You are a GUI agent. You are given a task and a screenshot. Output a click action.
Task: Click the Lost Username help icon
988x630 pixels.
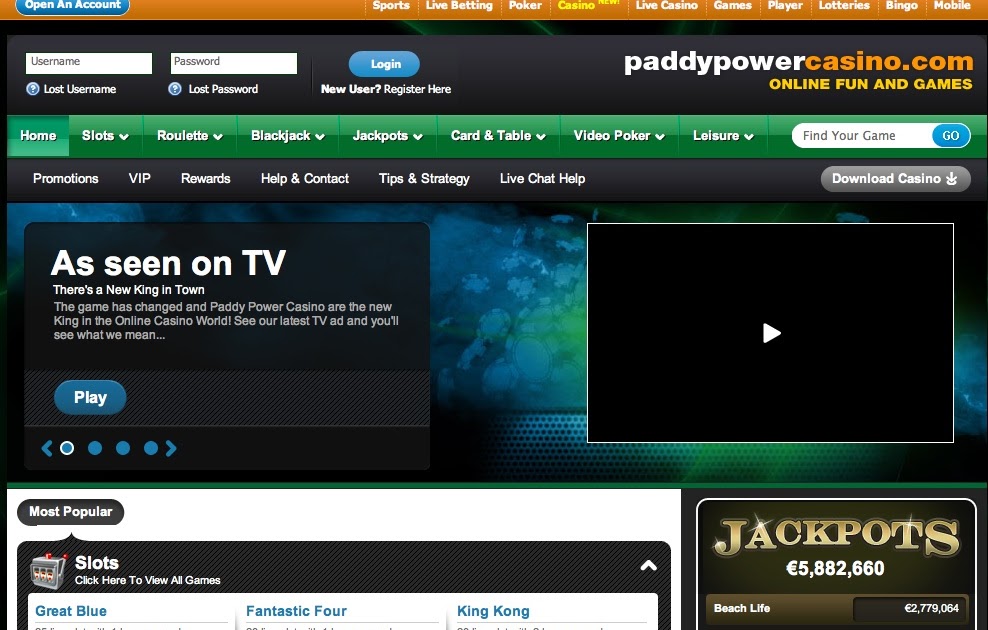[x=33, y=89]
